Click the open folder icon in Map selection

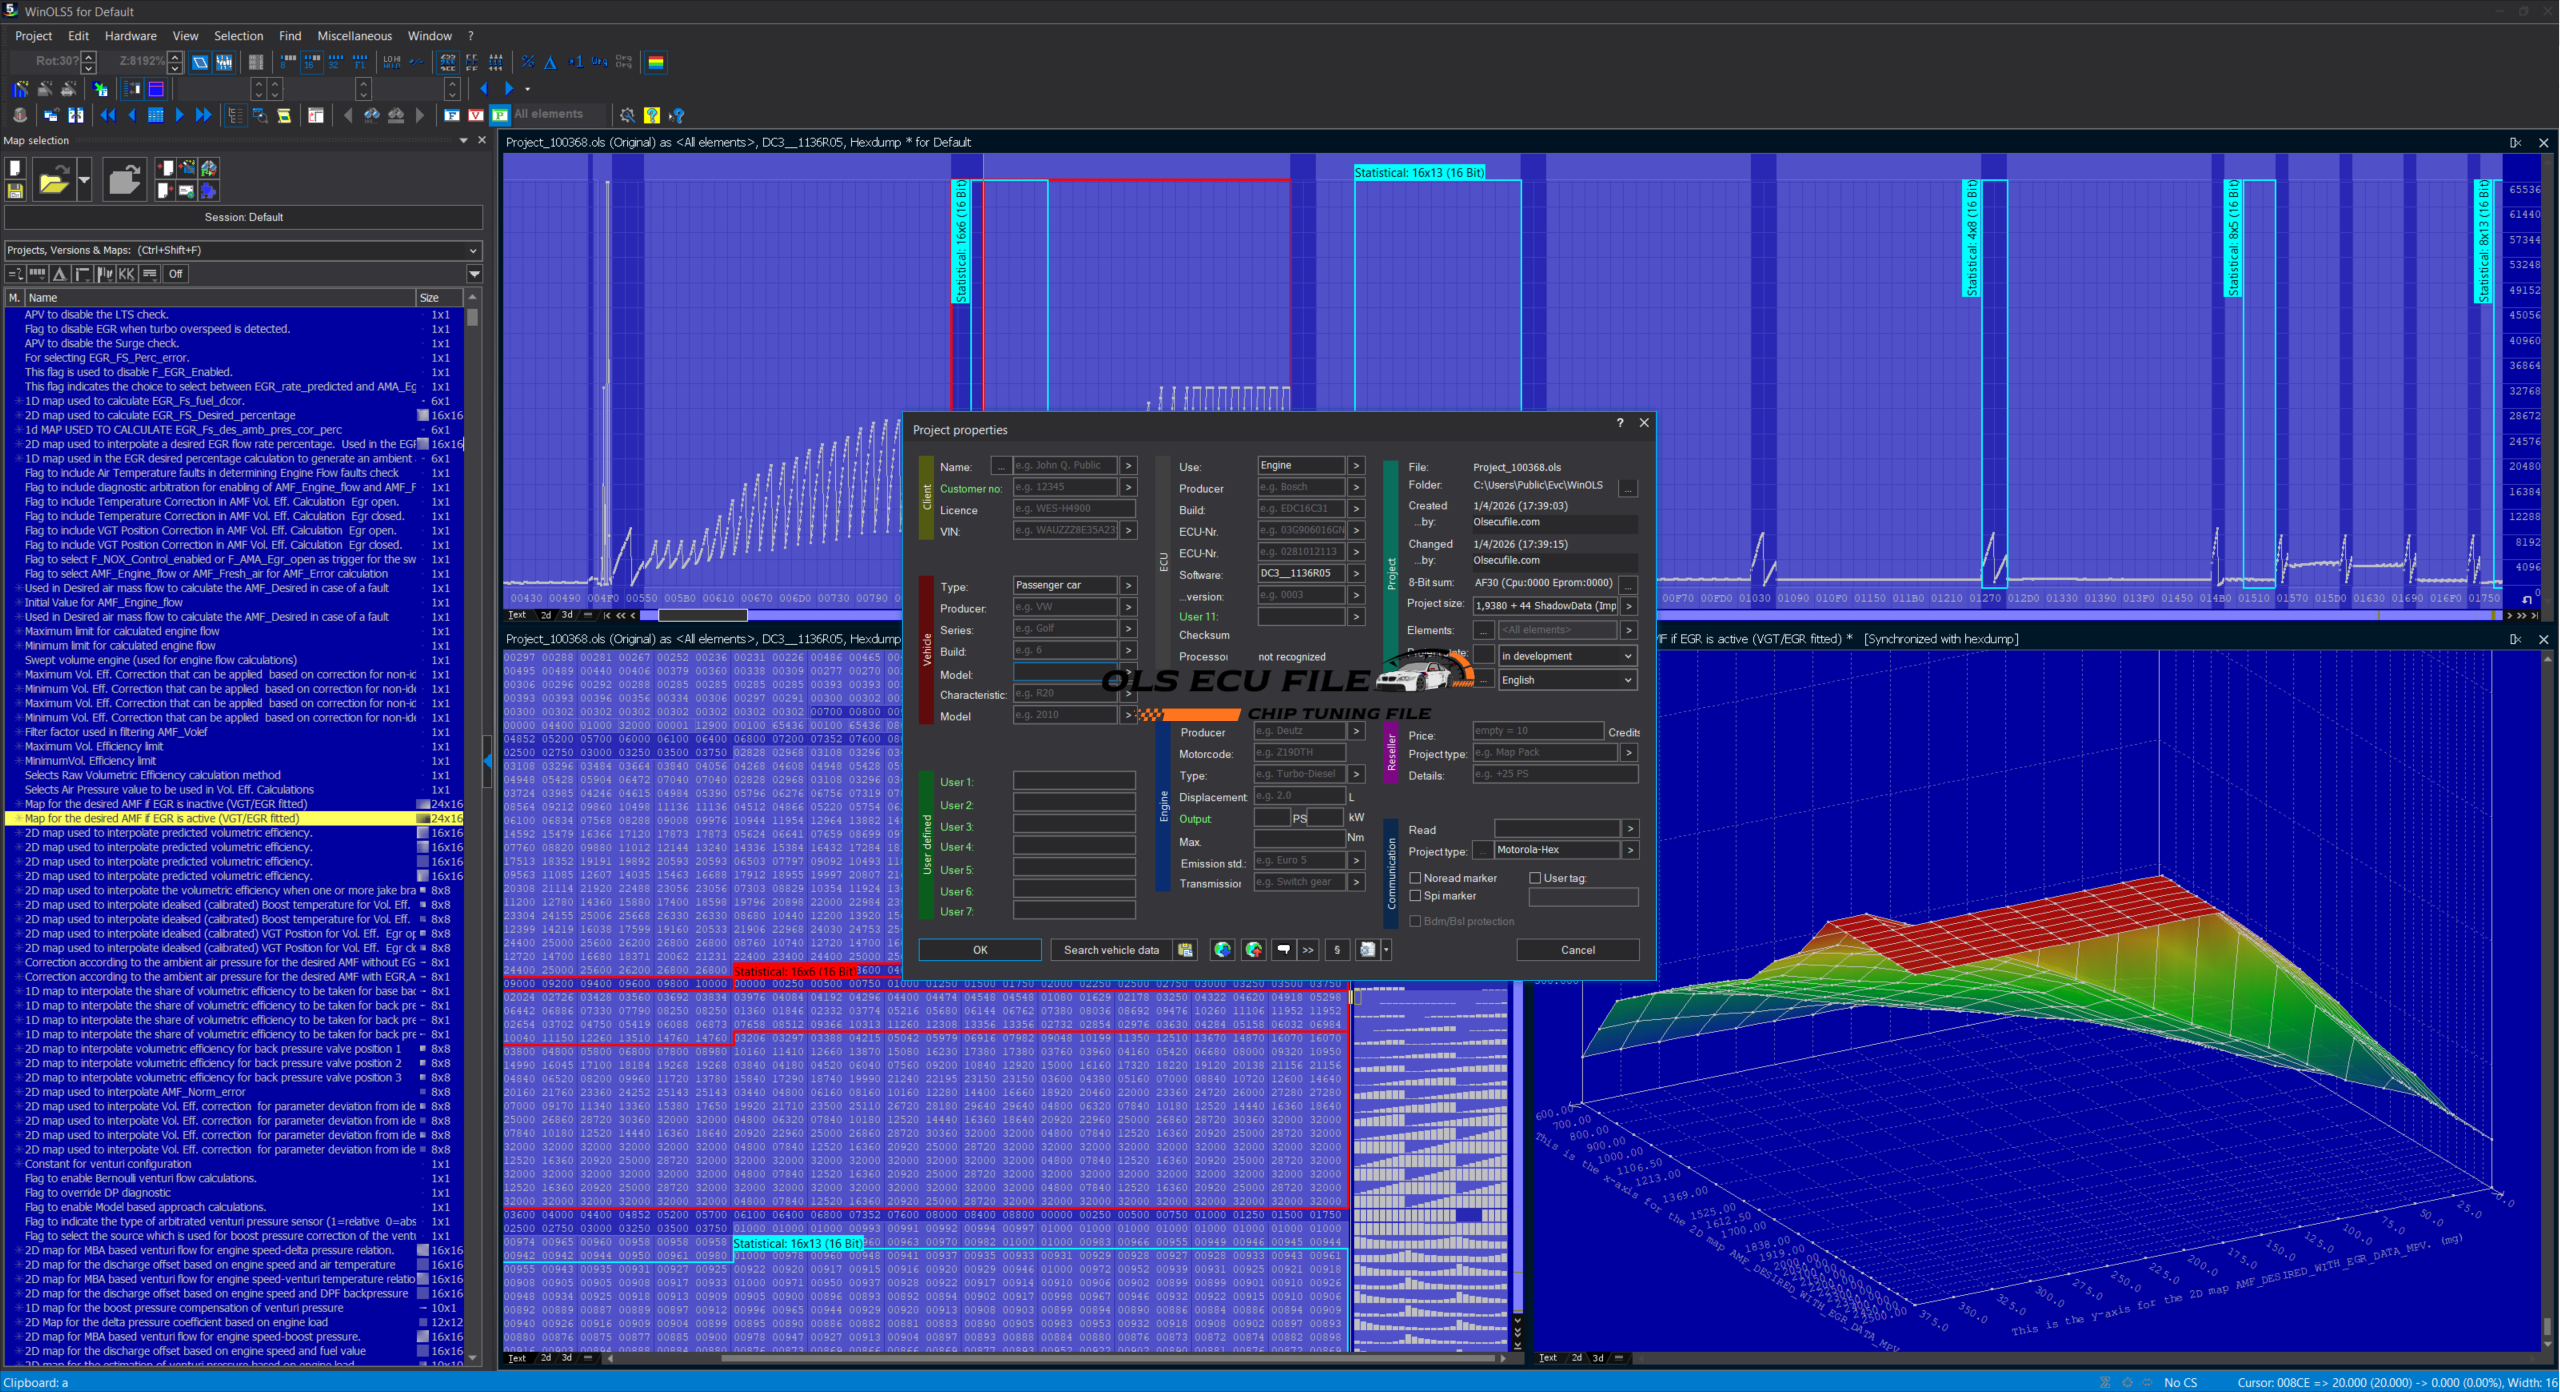[x=54, y=181]
